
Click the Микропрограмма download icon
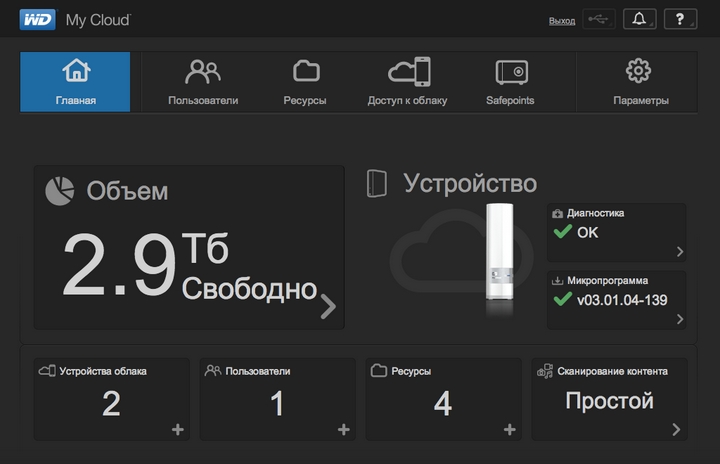pyautogui.click(x=557, y=281)
